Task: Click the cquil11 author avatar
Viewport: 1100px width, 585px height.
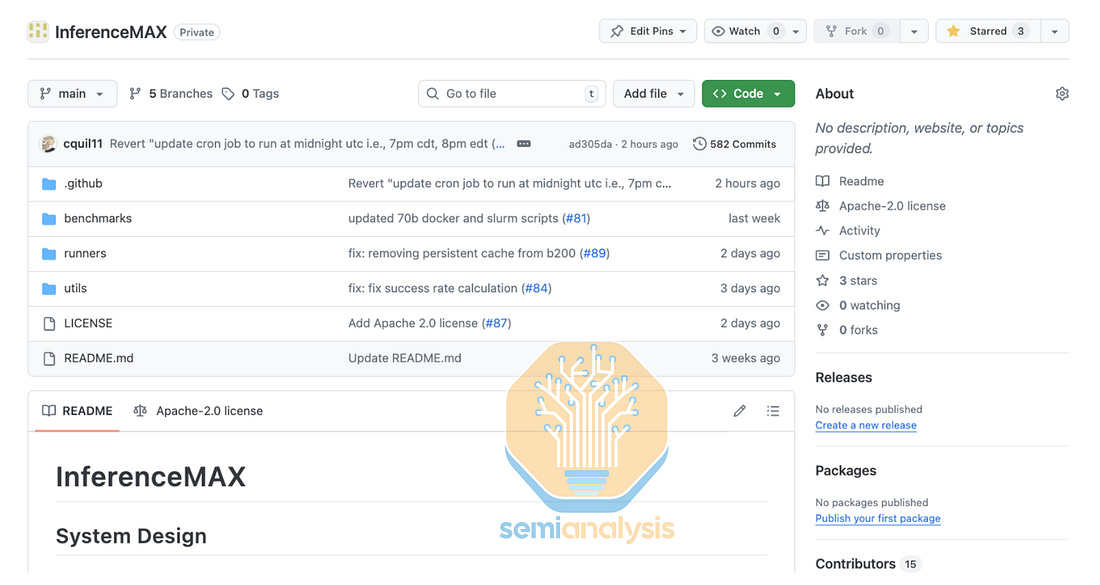Action: 48,143
